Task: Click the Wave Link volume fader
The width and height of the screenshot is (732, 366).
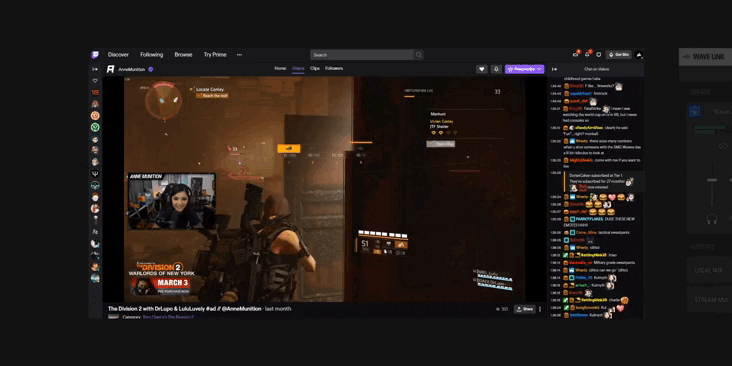Action: 712,180
